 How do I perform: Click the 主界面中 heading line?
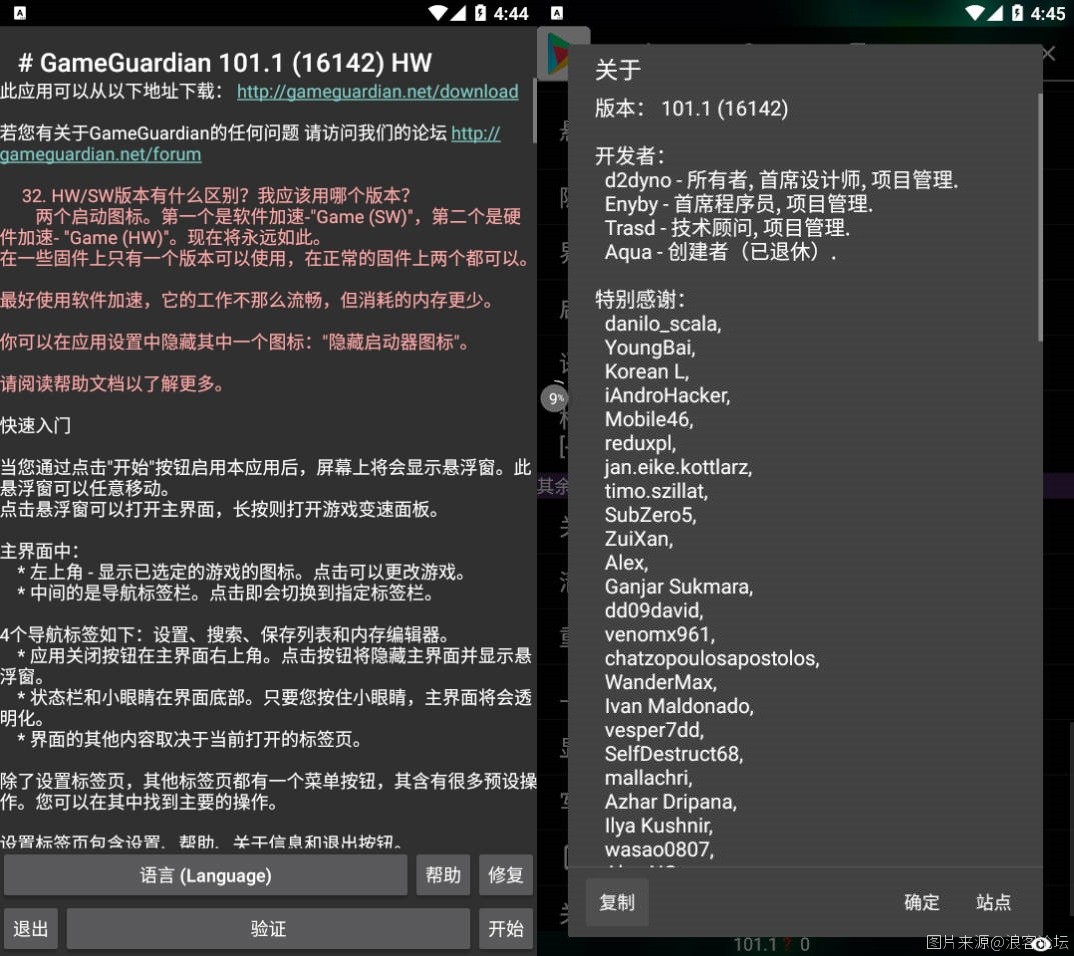pyautogui.click(x=40, y=551)
